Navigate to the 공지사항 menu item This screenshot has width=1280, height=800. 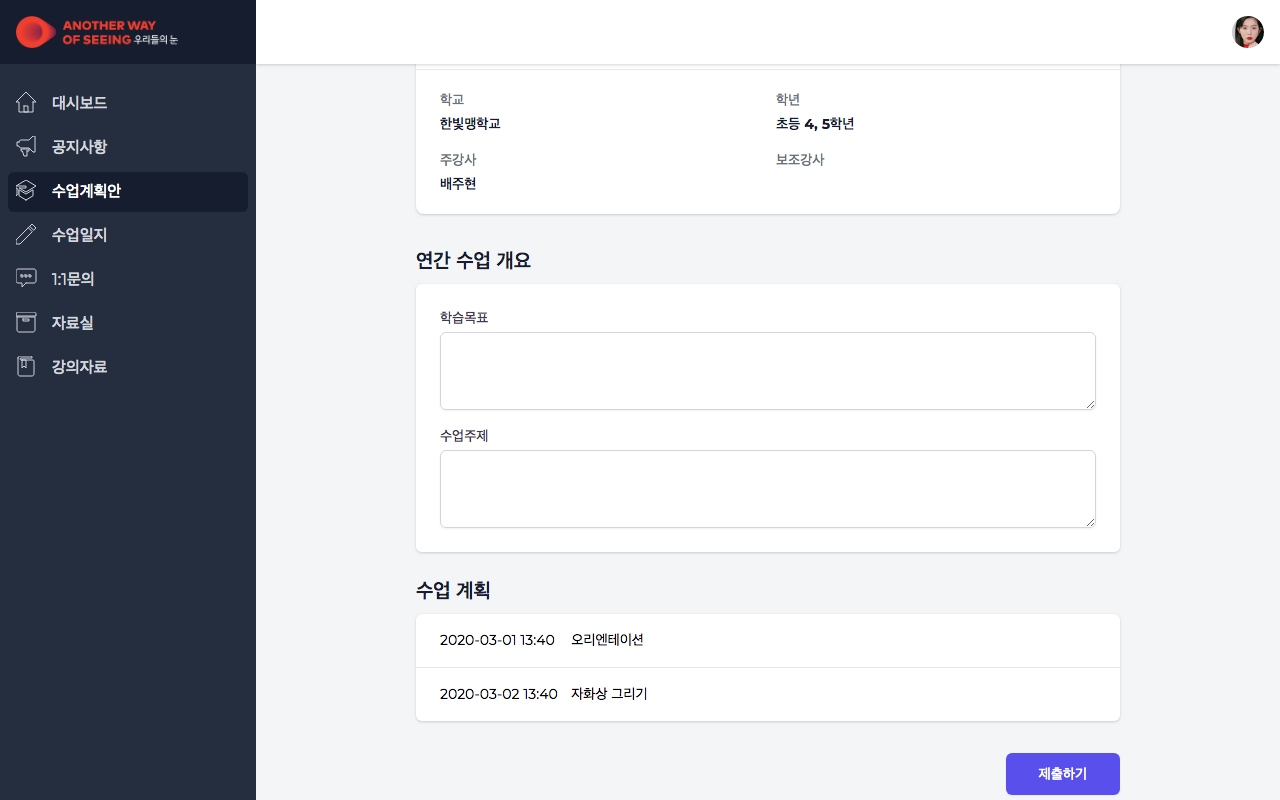pos(79,146)
